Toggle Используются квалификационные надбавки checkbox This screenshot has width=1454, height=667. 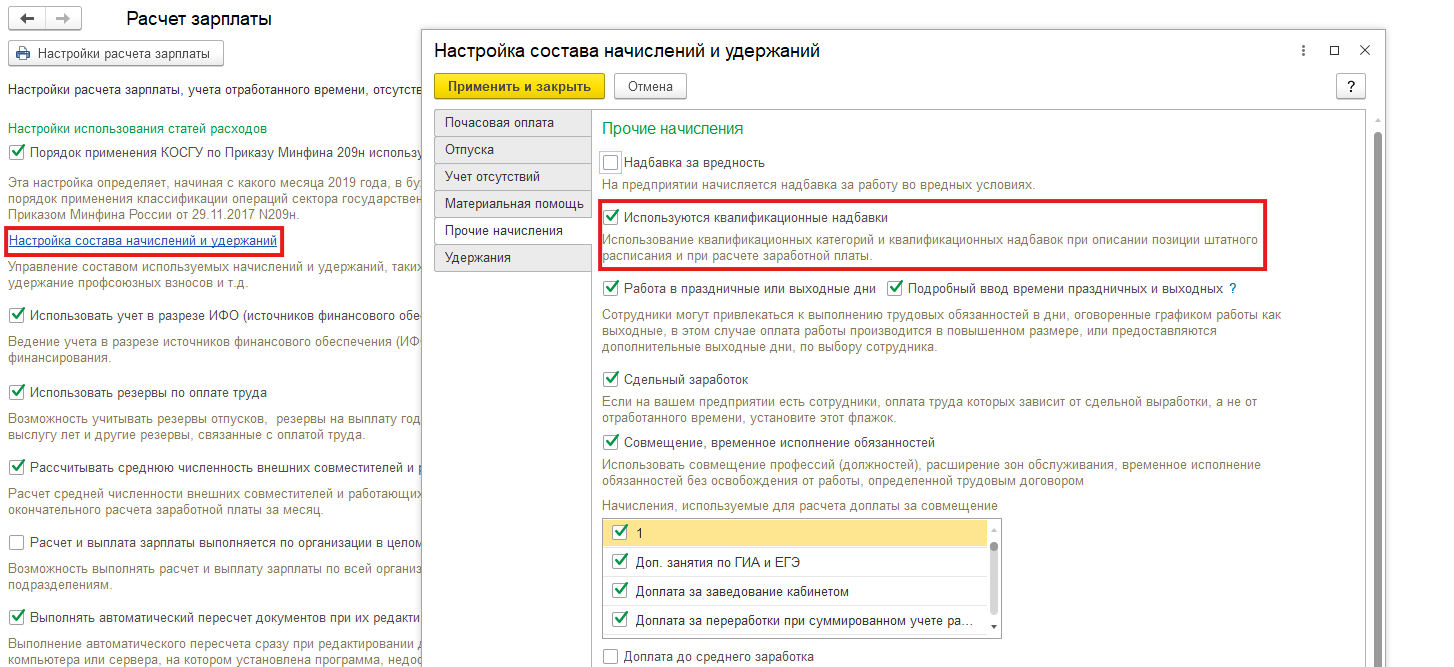tap(611, 216)
